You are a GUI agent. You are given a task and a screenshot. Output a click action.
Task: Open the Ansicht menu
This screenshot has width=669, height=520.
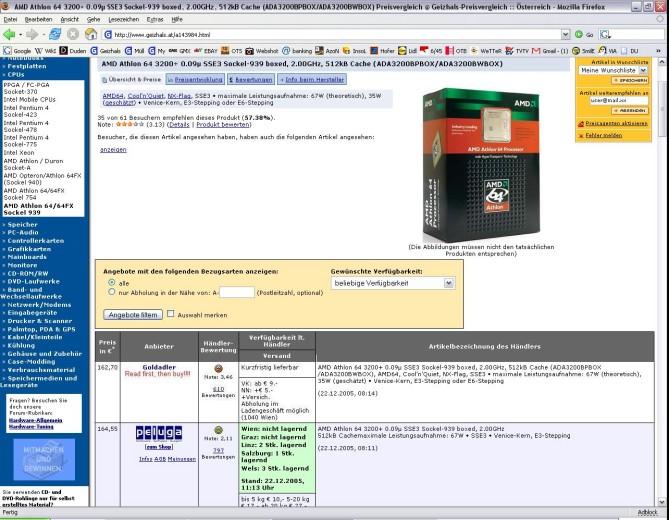(70, 20)
